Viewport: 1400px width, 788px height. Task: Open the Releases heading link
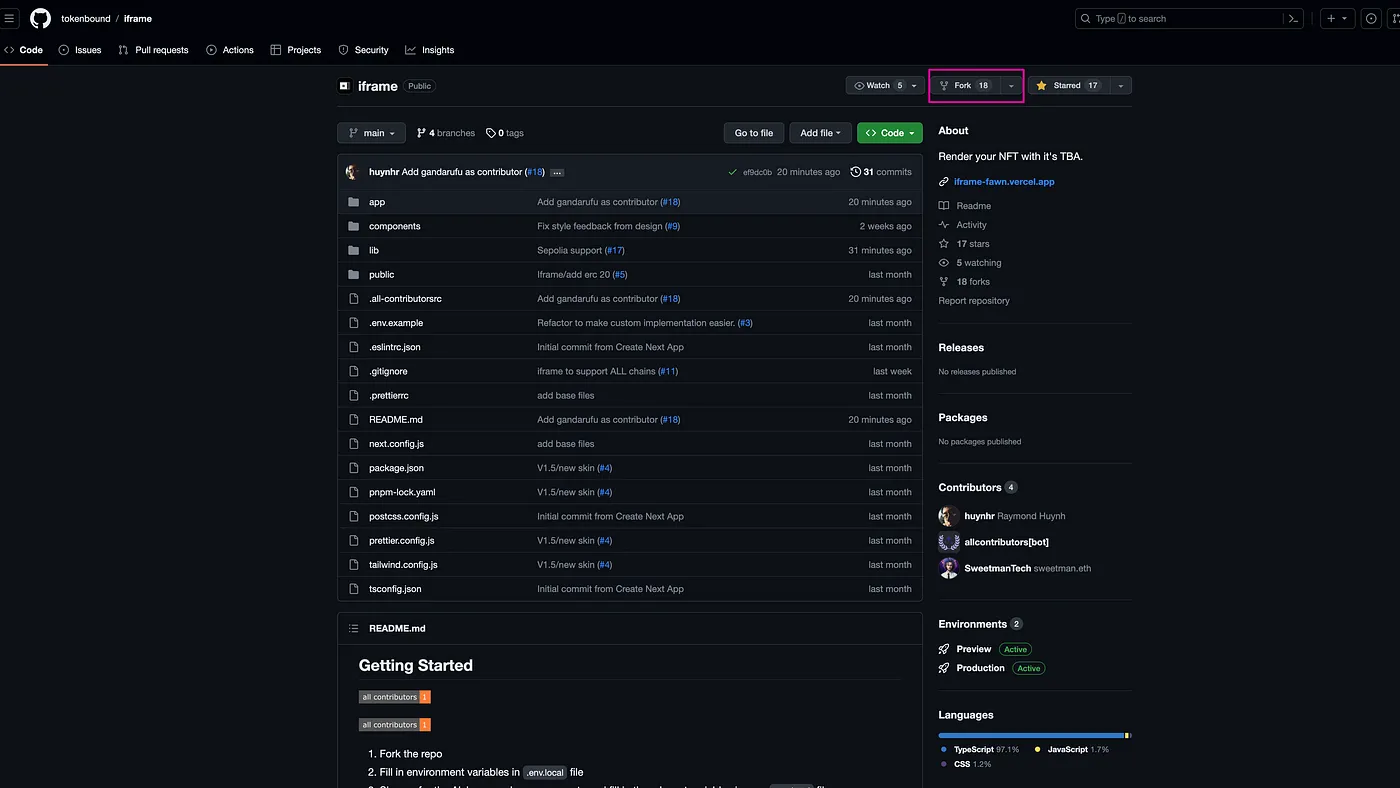coord(961,348)
